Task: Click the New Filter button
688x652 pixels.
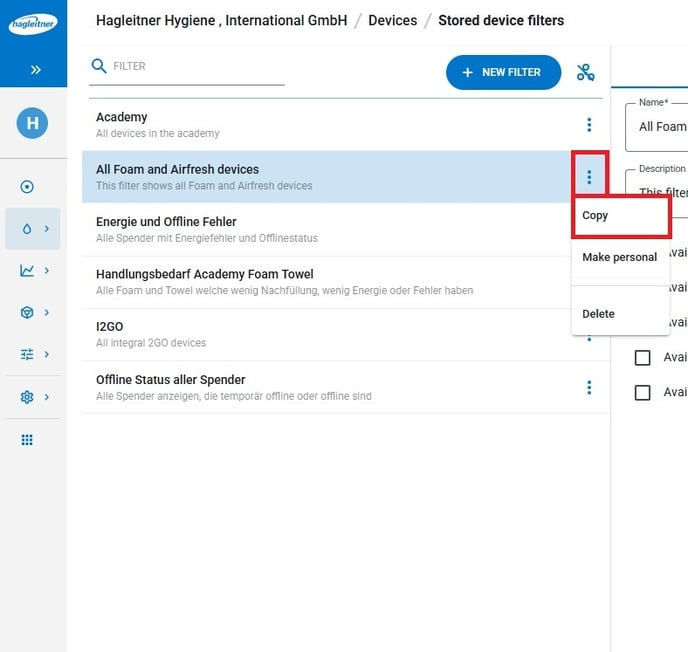Action: [503, 72]
